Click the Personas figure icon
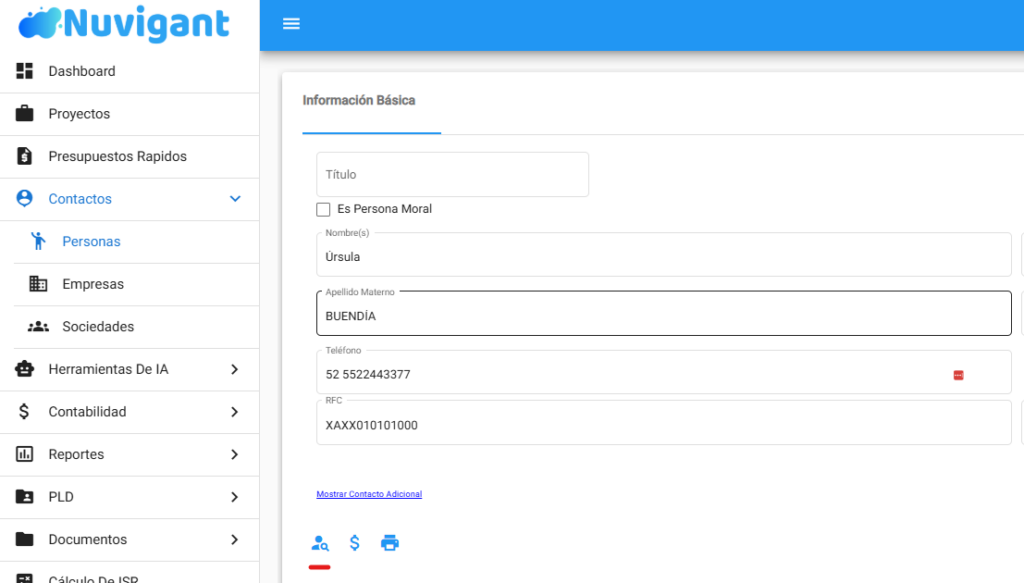 39,241
